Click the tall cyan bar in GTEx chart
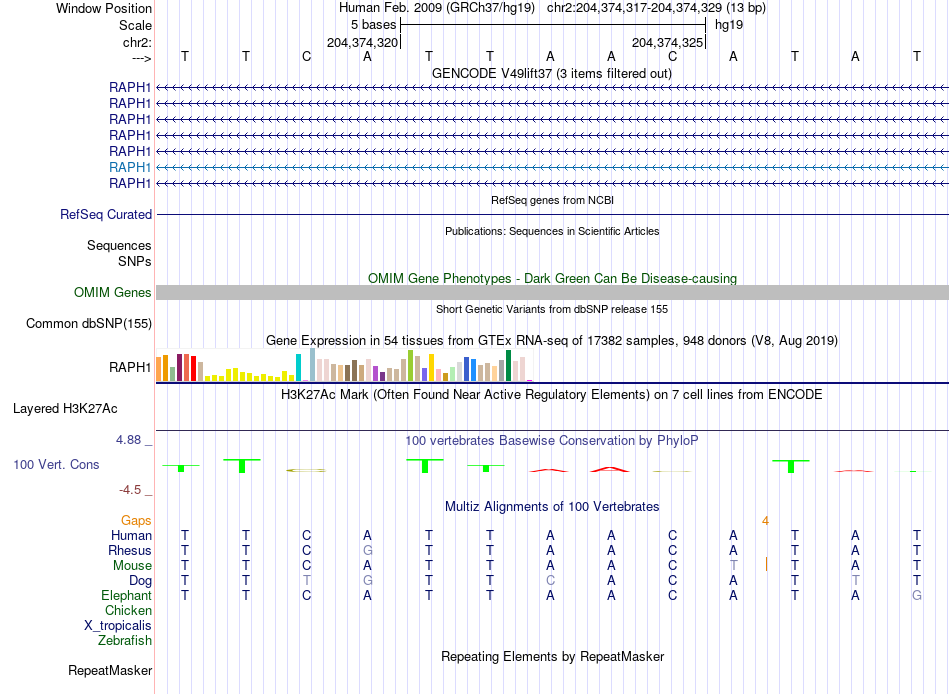950x694 pixels. pyautogui.click(x=299, y=367)
